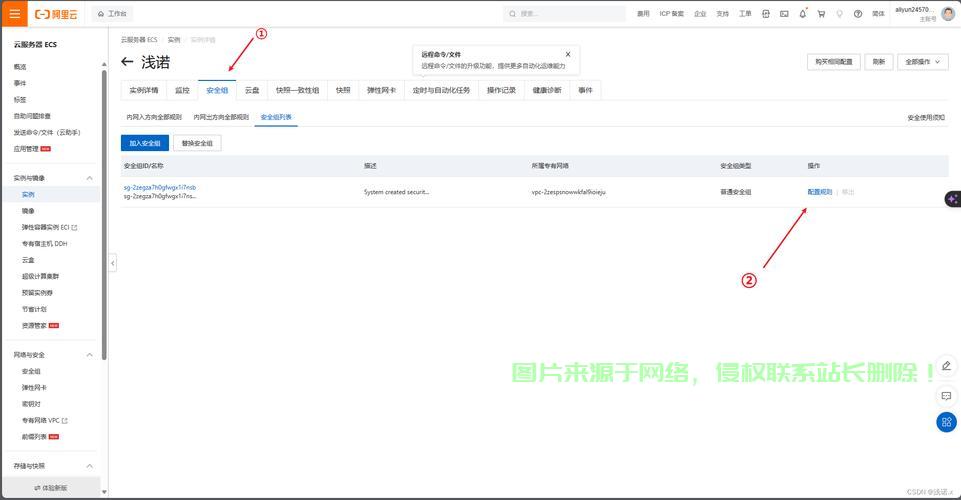
Task: Click 费用 in the top header
Action: [643, 13]
